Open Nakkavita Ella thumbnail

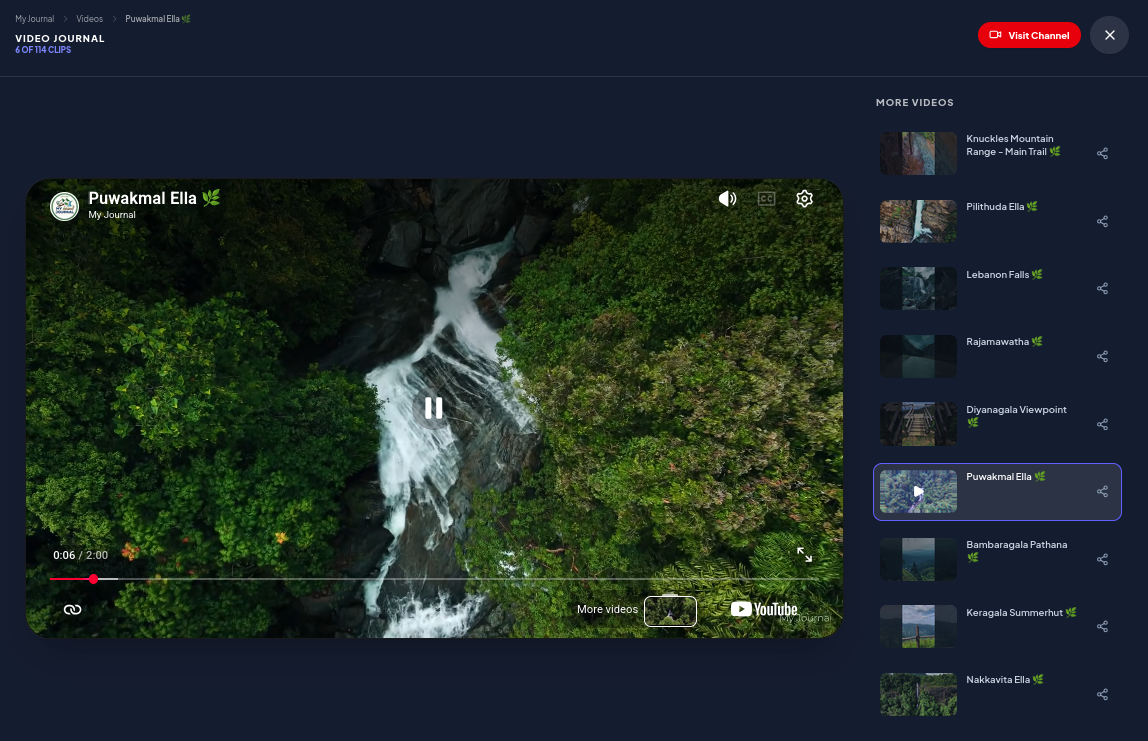(x=918, y=694)
